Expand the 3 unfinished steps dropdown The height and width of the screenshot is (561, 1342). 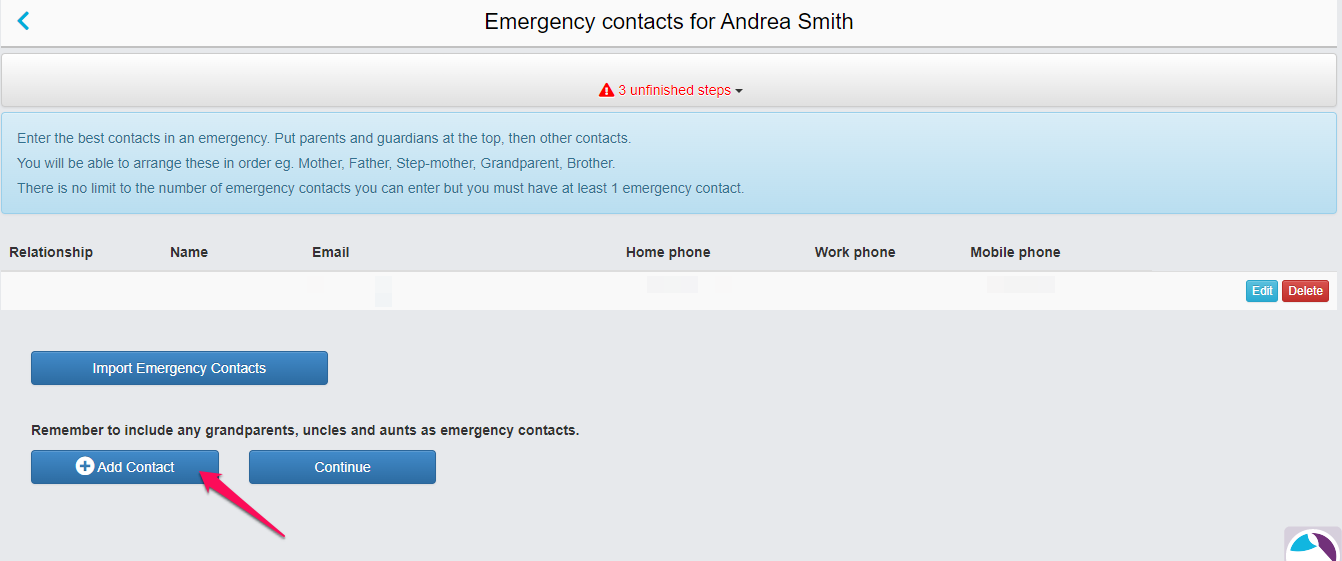click(x=671, y=90)
